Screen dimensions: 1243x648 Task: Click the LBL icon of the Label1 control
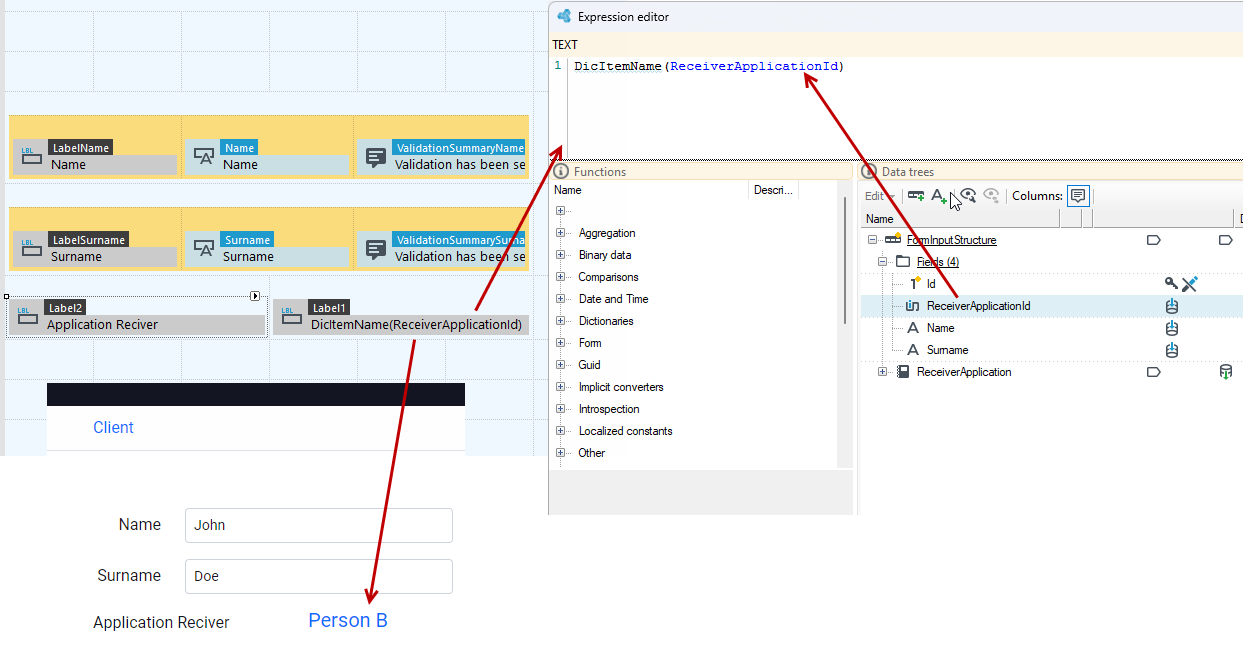pyautogui.click(x=291, y=316)
